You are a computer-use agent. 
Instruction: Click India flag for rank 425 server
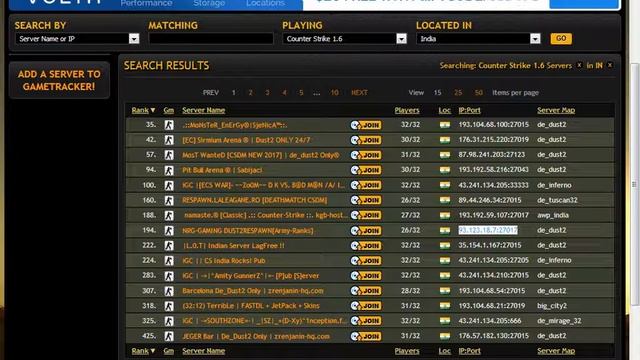tap(445, 336)
